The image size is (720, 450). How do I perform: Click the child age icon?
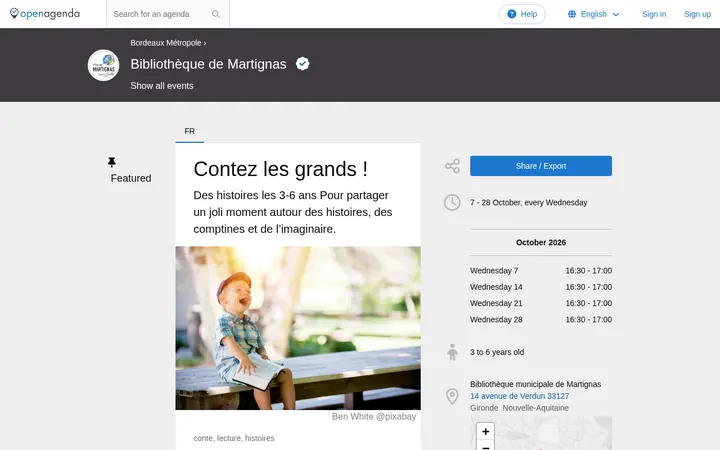click(452, 352)
